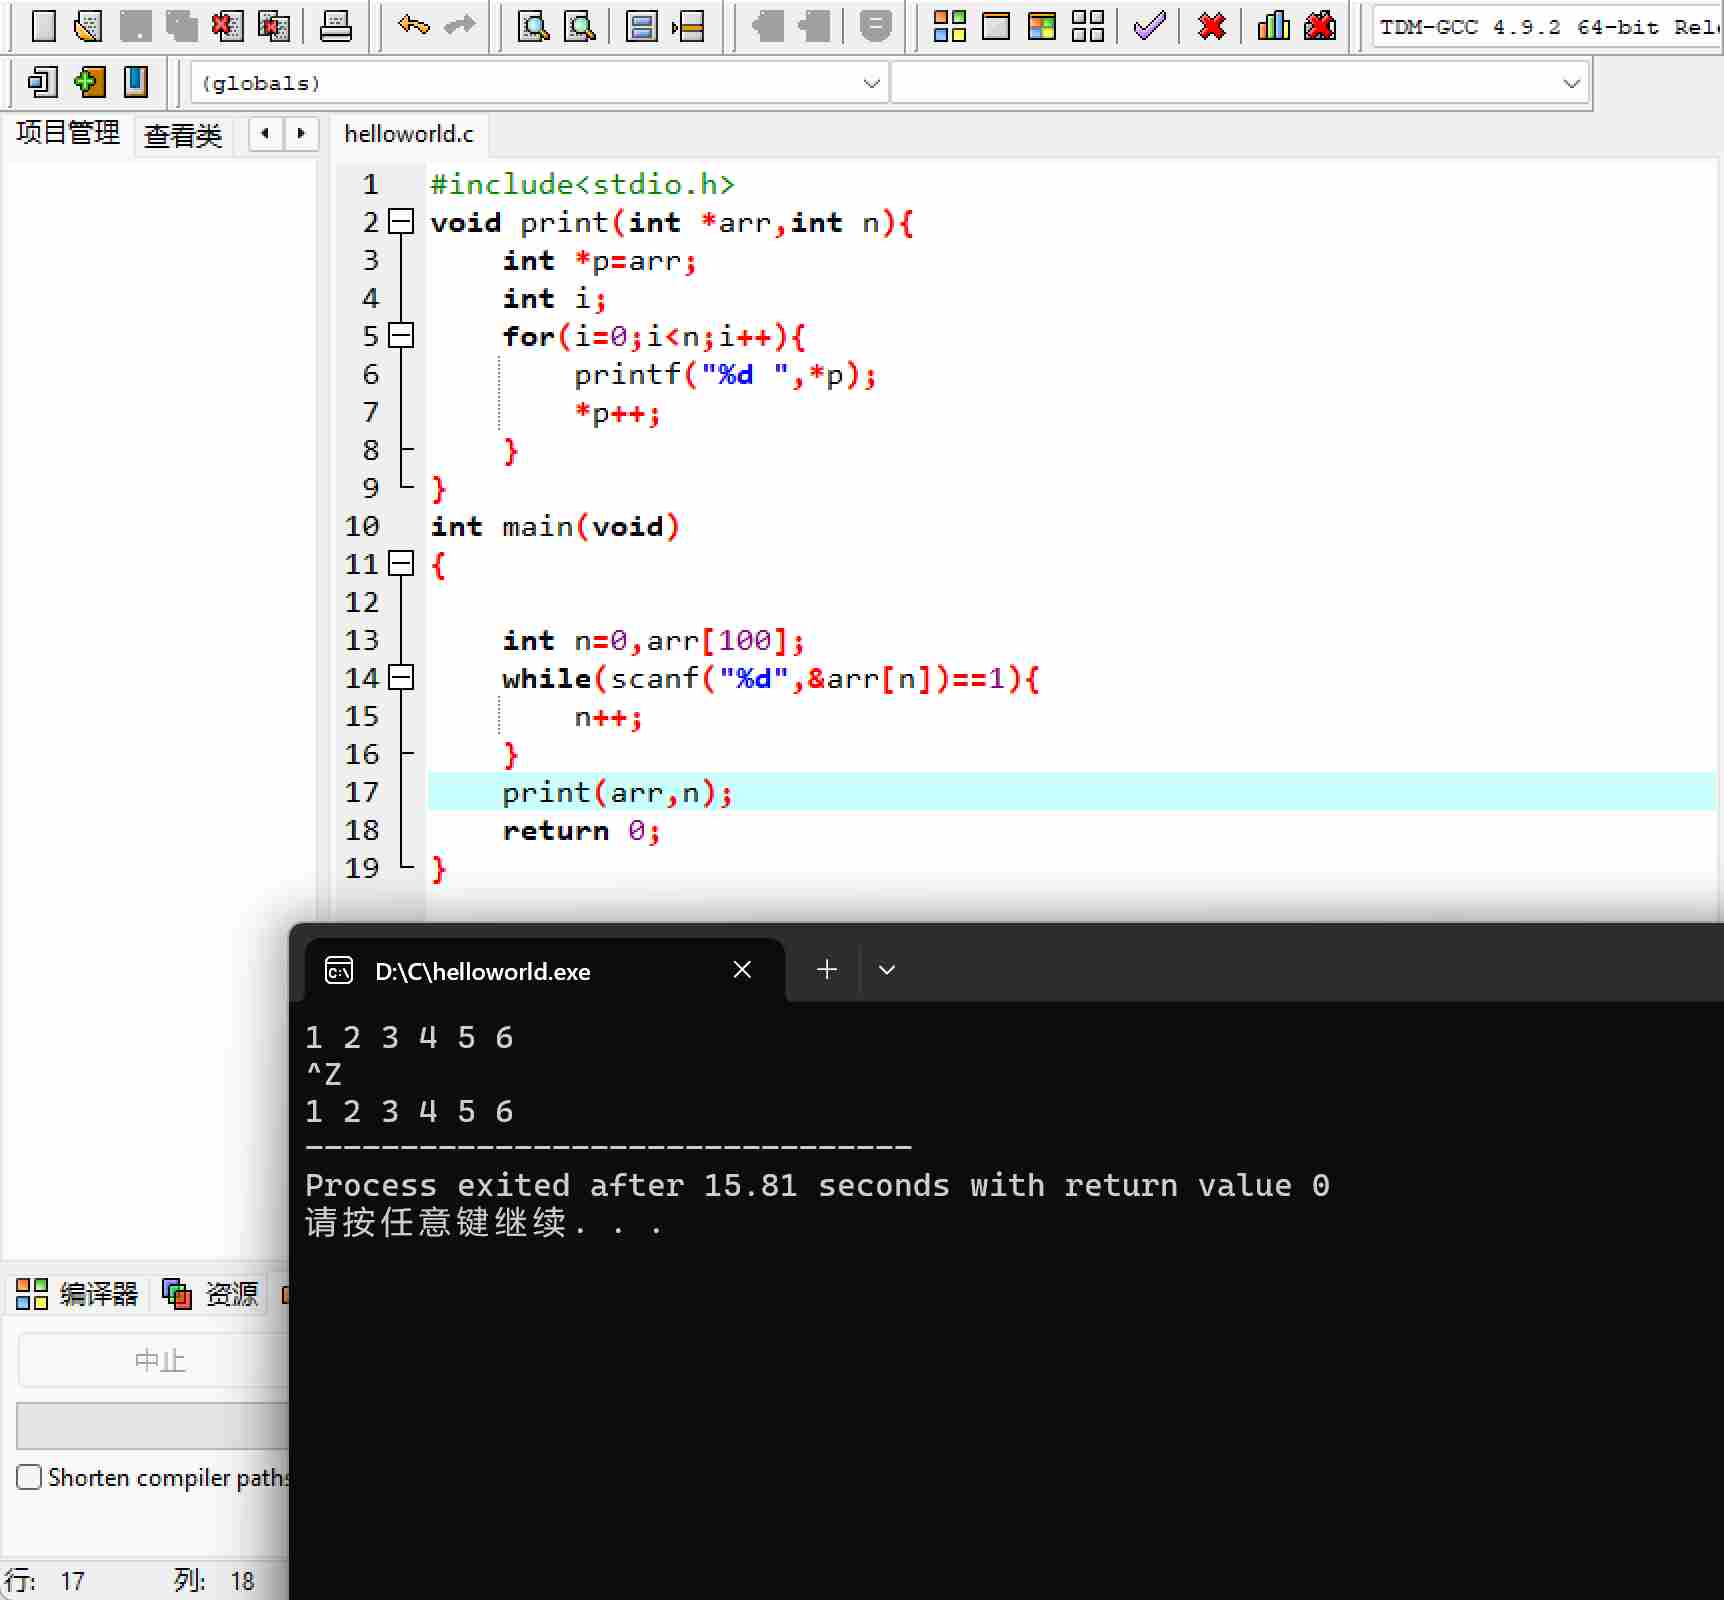Click the Run window icon
The width and height of the screenshot is (1724, 1600).
(x=996, y=25)
